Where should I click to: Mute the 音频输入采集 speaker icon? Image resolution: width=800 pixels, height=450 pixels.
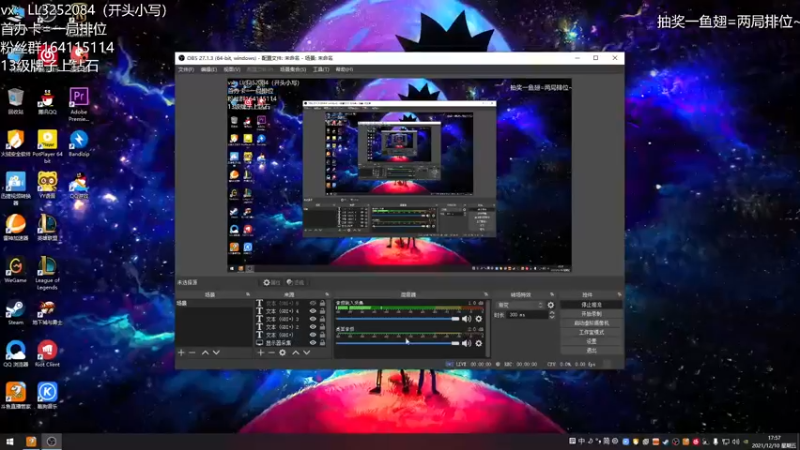[466, 319]
